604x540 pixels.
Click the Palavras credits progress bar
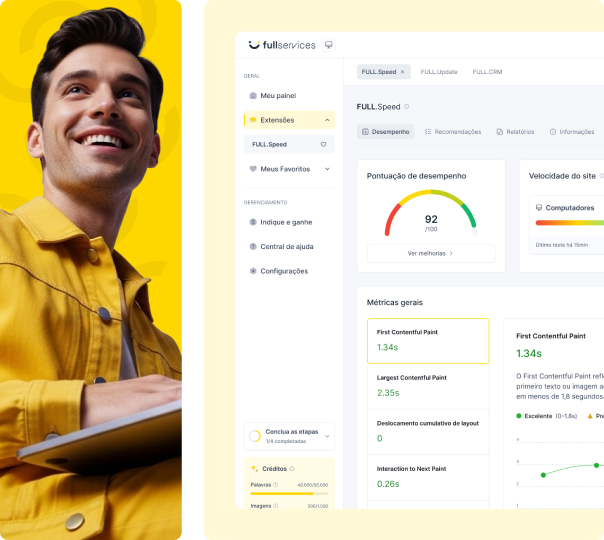pos(289,493)
